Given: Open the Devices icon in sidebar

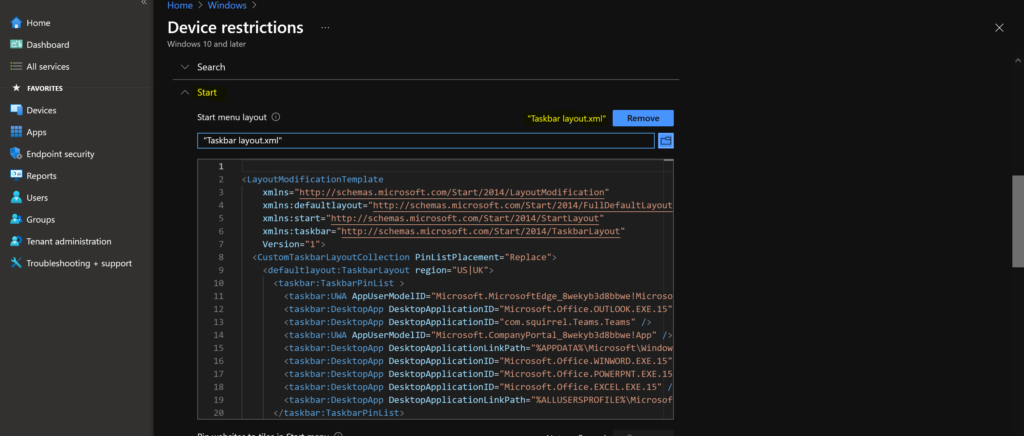Looking at the screenshot, I should (16, 110).
